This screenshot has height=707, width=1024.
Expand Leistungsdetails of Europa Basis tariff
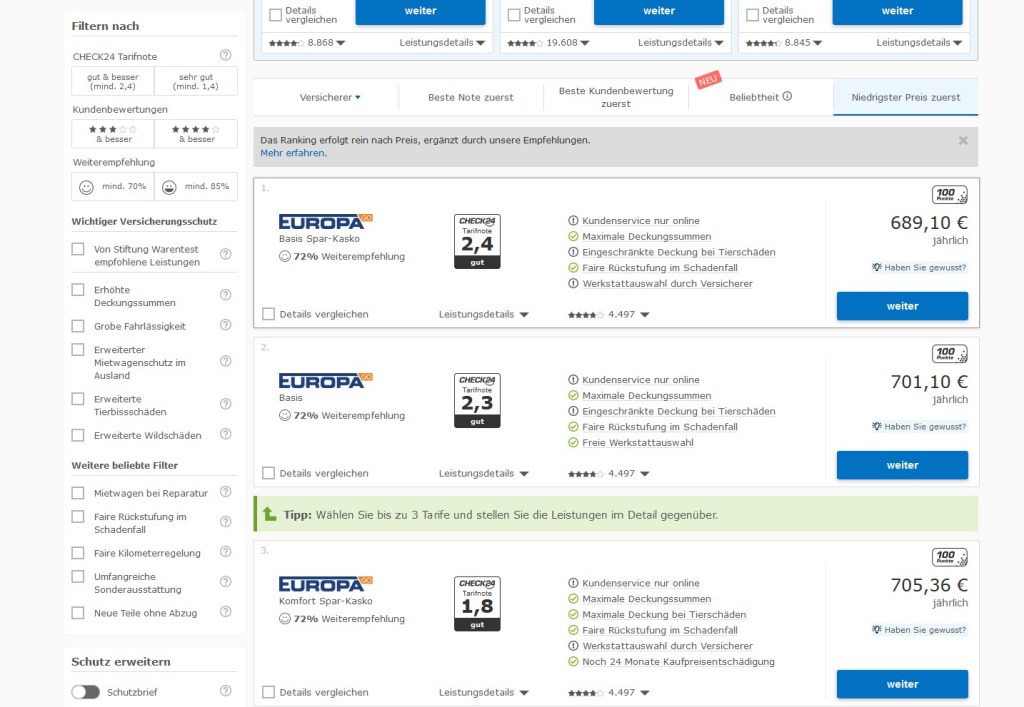(x=483, y=473)
